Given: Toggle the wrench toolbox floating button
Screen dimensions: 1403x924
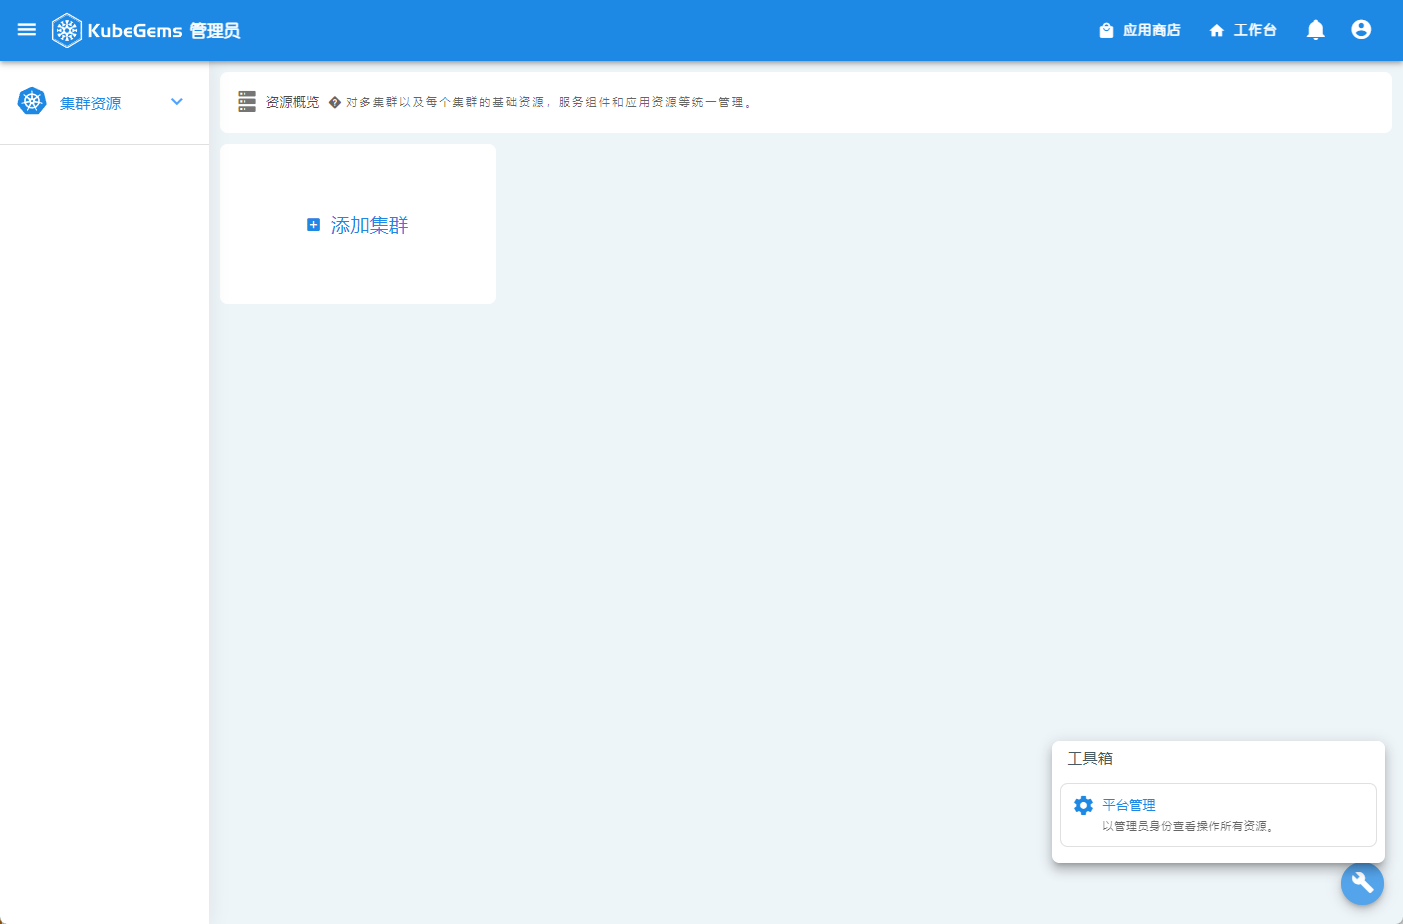Looking at the screenshot, I should point(1362,883).
